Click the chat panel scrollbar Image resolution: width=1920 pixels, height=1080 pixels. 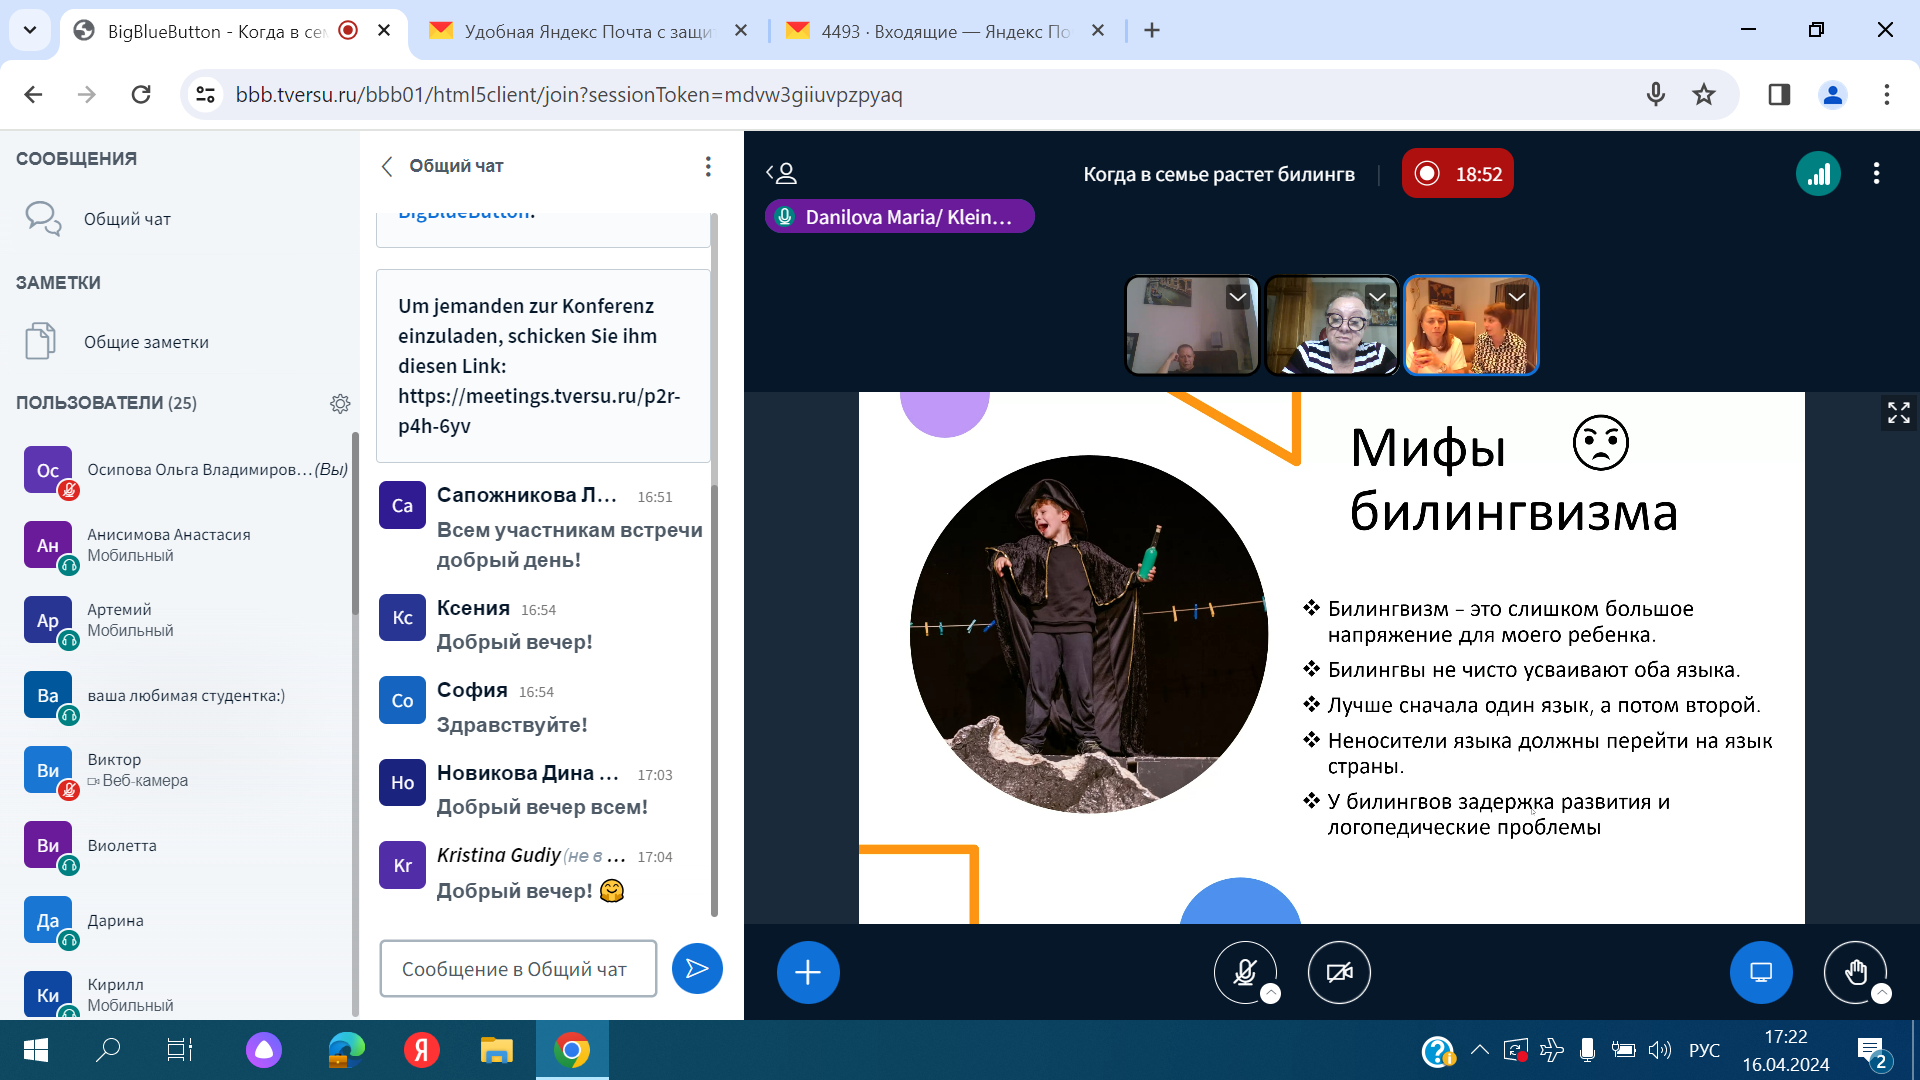714,700
